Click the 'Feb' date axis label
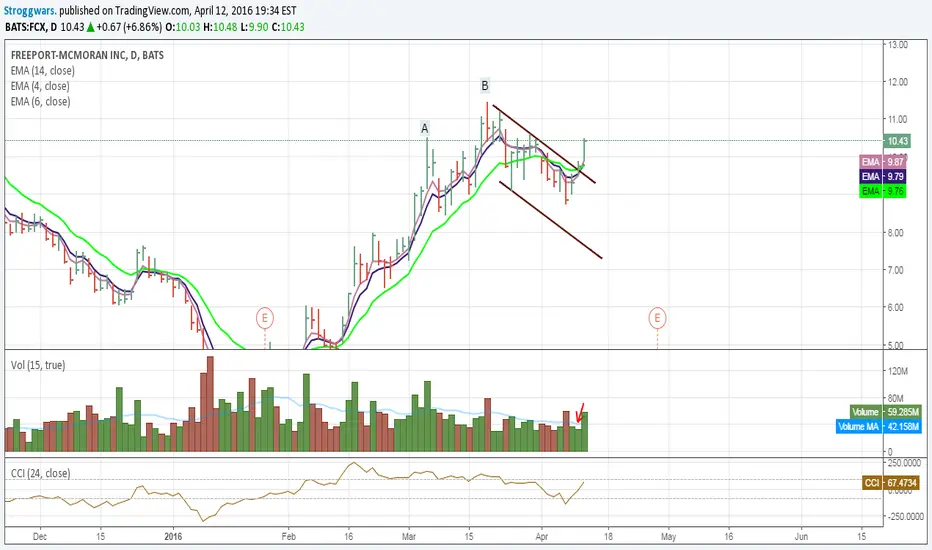 click(288, 536)
